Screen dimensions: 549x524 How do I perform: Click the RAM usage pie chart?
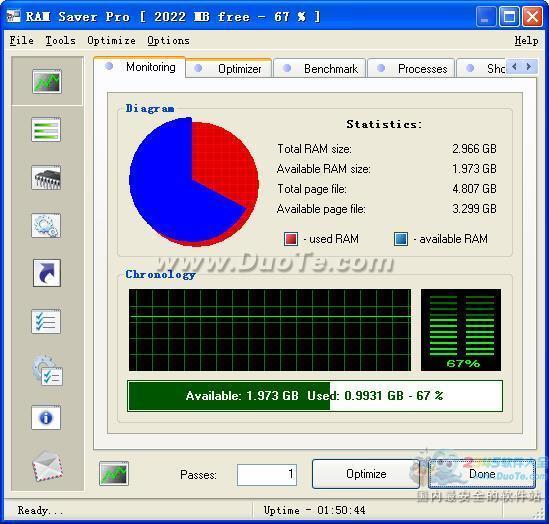(194, 182)
